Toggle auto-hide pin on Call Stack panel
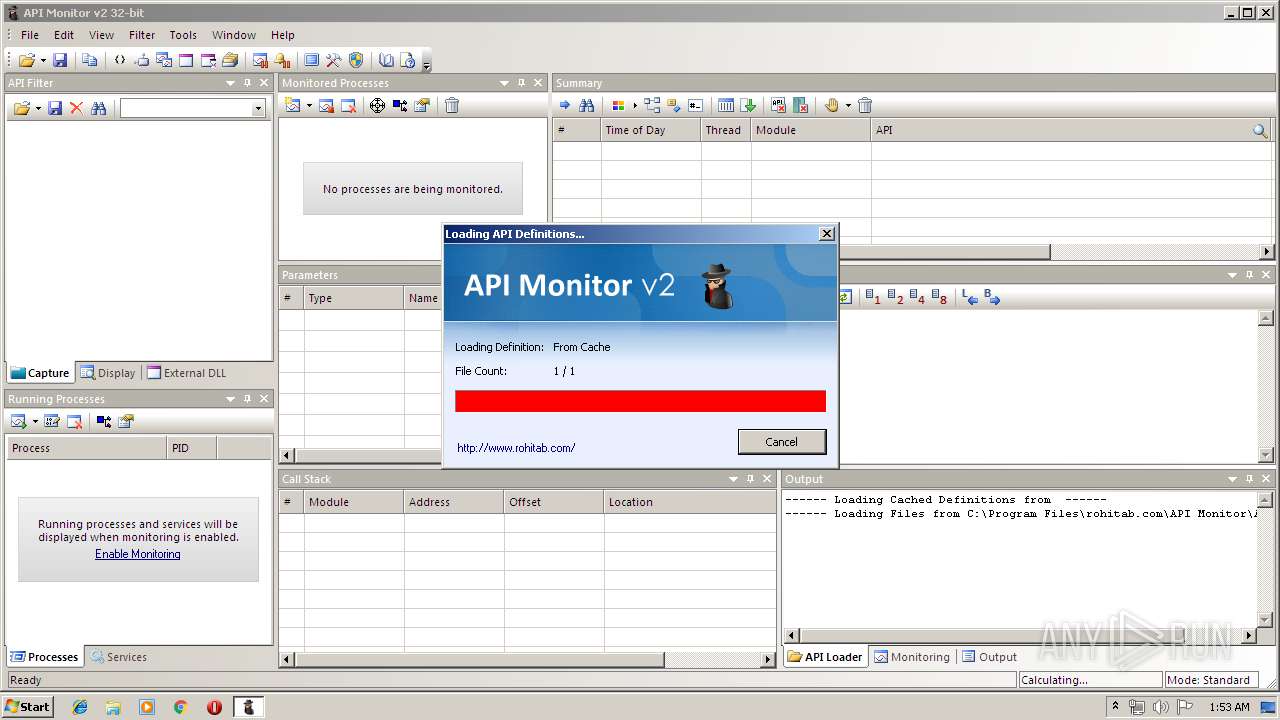 point(751,479)
